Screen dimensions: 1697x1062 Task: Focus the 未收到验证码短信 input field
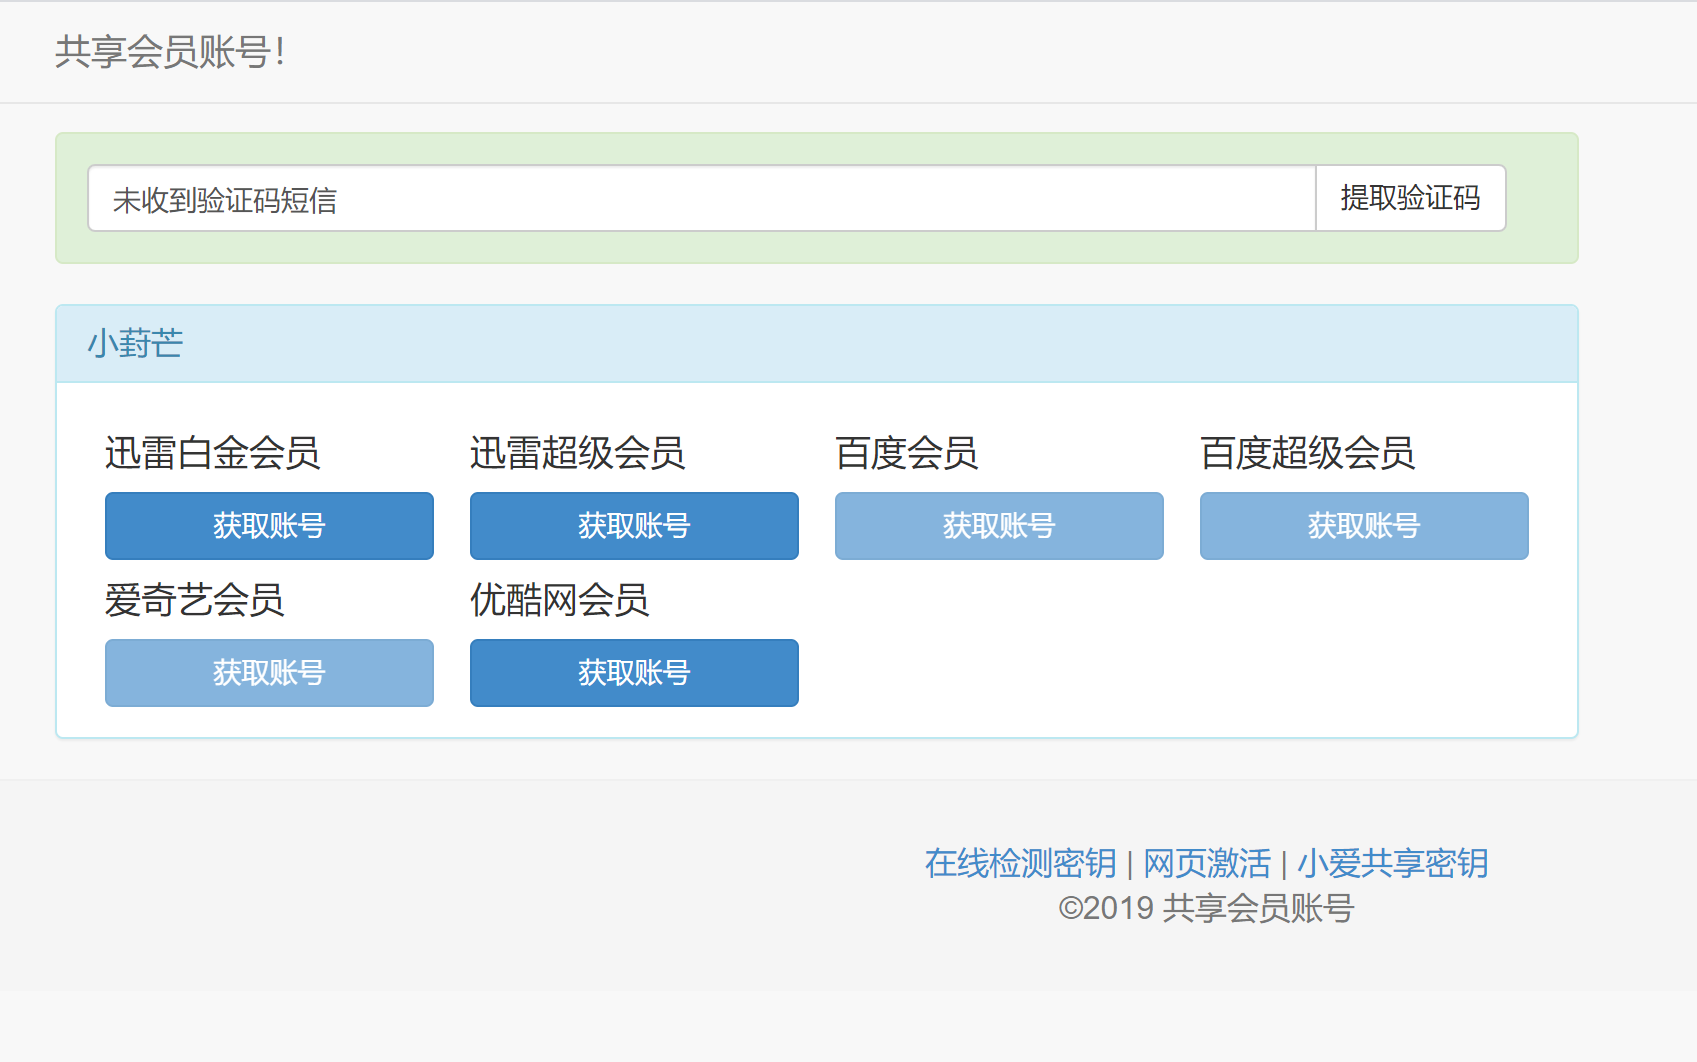pos(700,199)
